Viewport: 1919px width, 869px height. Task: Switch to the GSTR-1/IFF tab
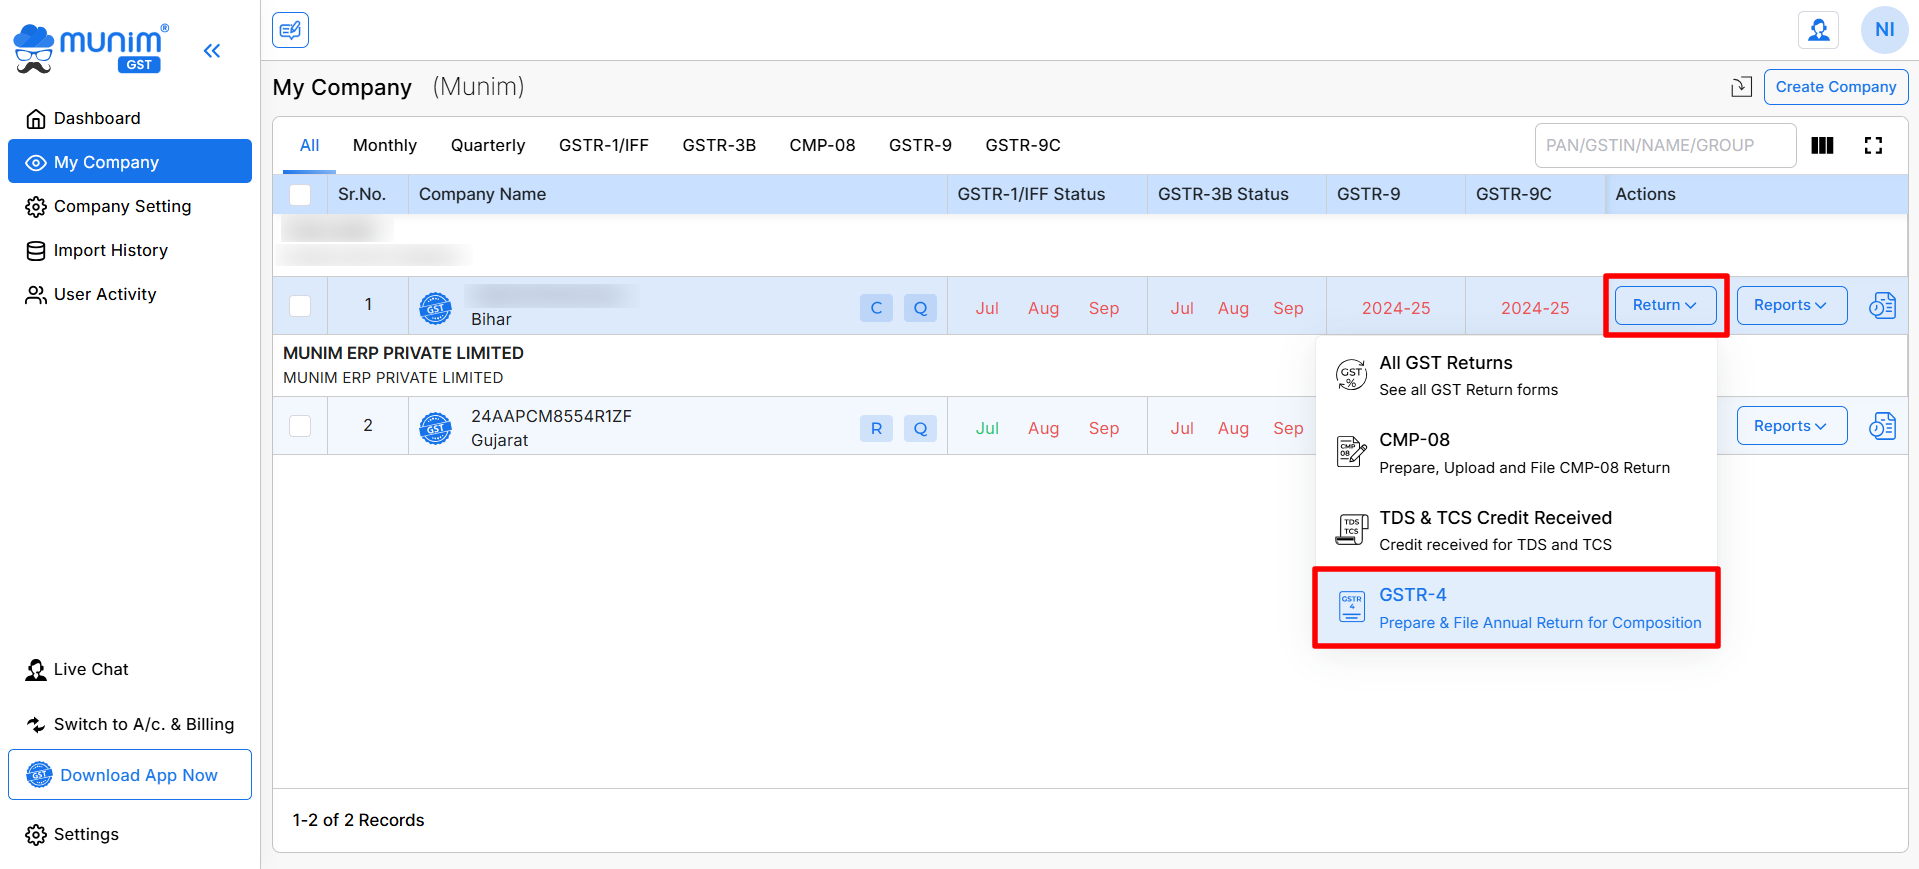pos(604,145)
